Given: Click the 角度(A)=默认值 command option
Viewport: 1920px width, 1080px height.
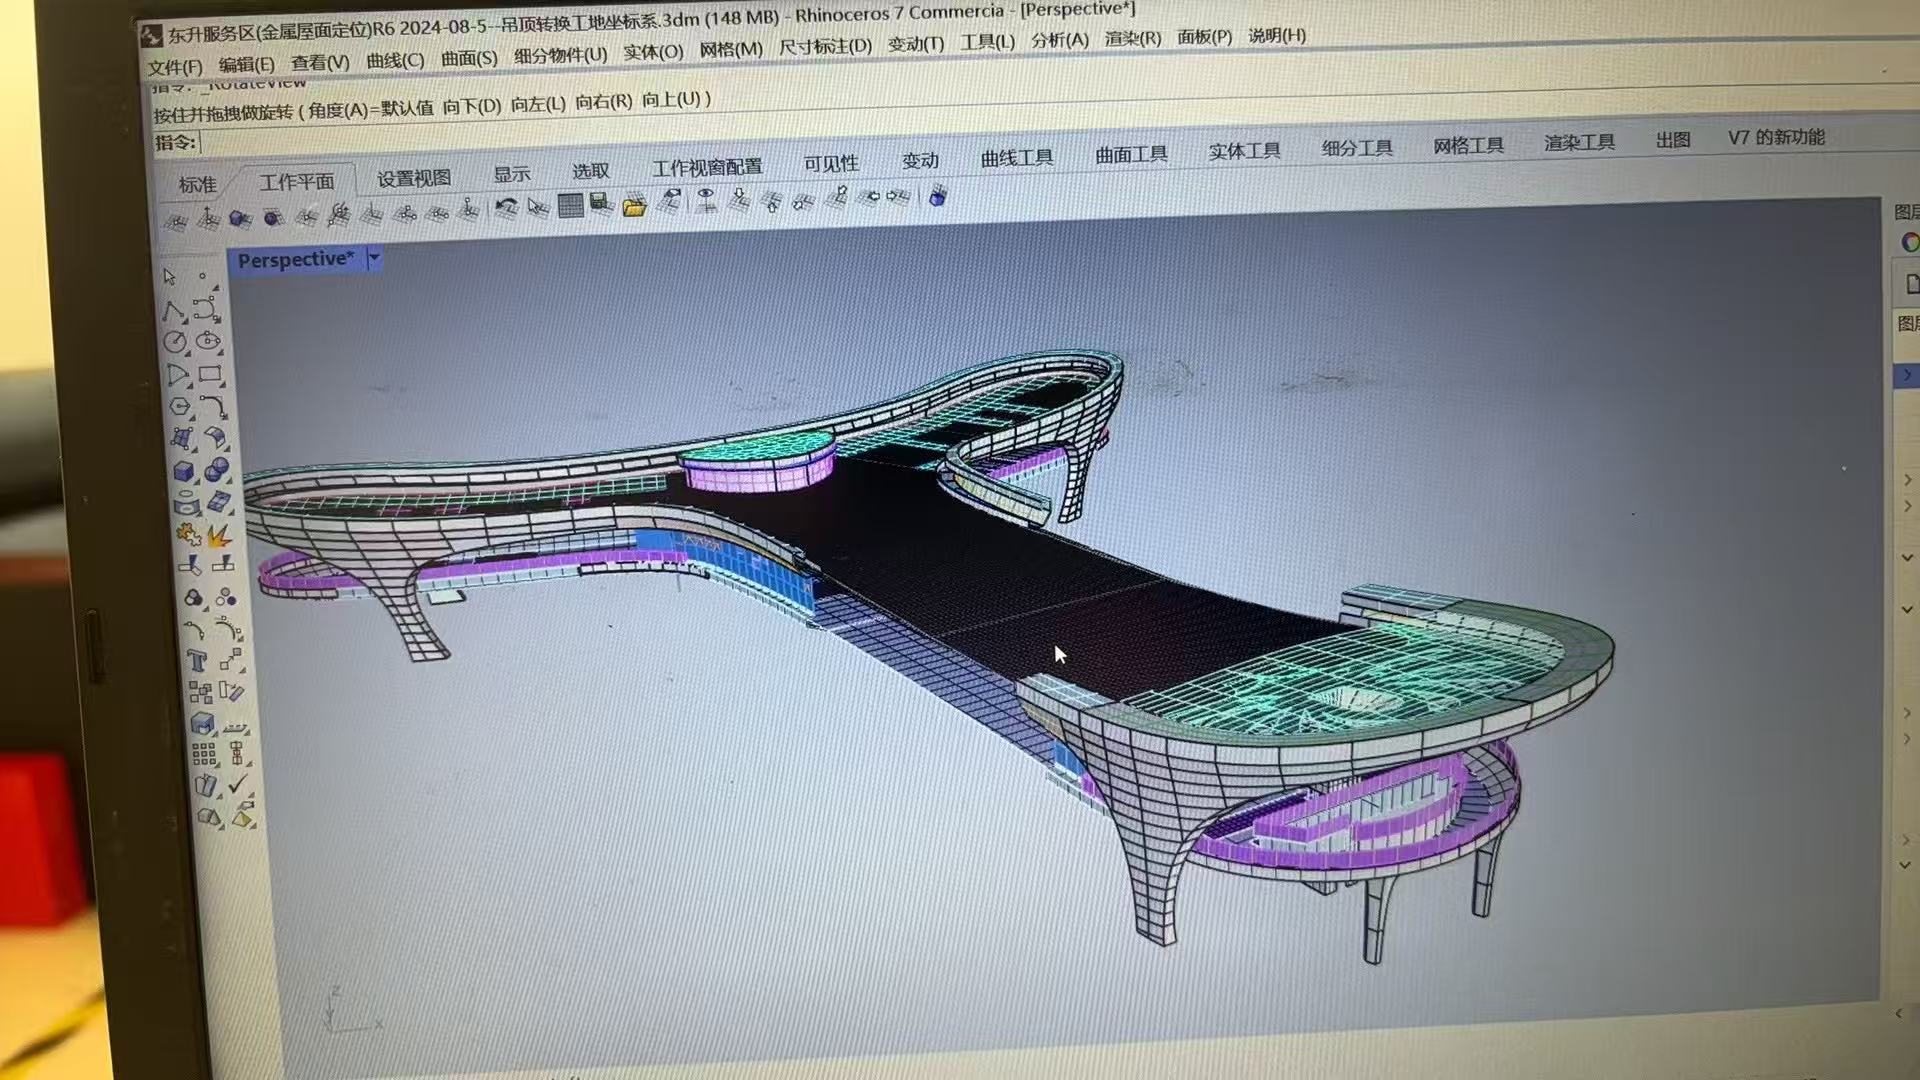Looking at the screenshot, I should point(371,109).
